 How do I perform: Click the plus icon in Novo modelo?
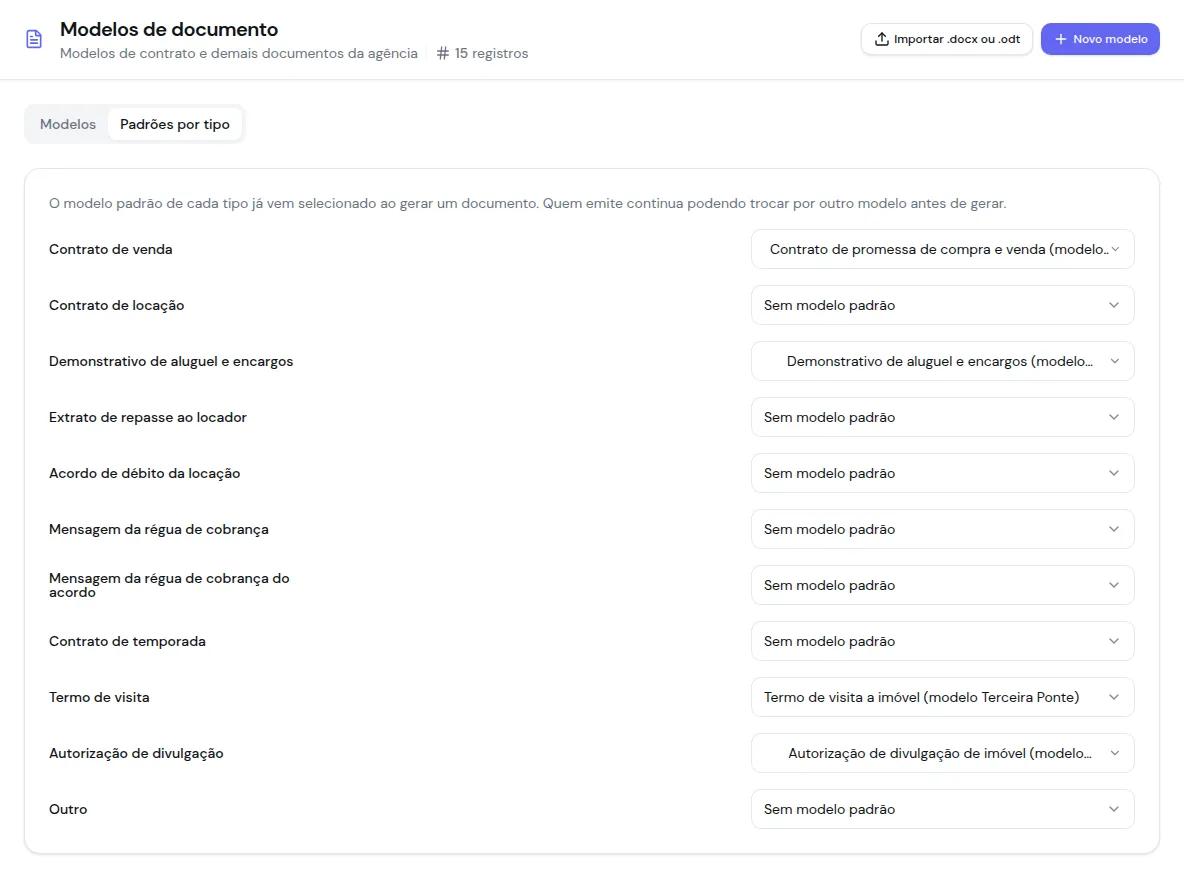[1060, 39]
